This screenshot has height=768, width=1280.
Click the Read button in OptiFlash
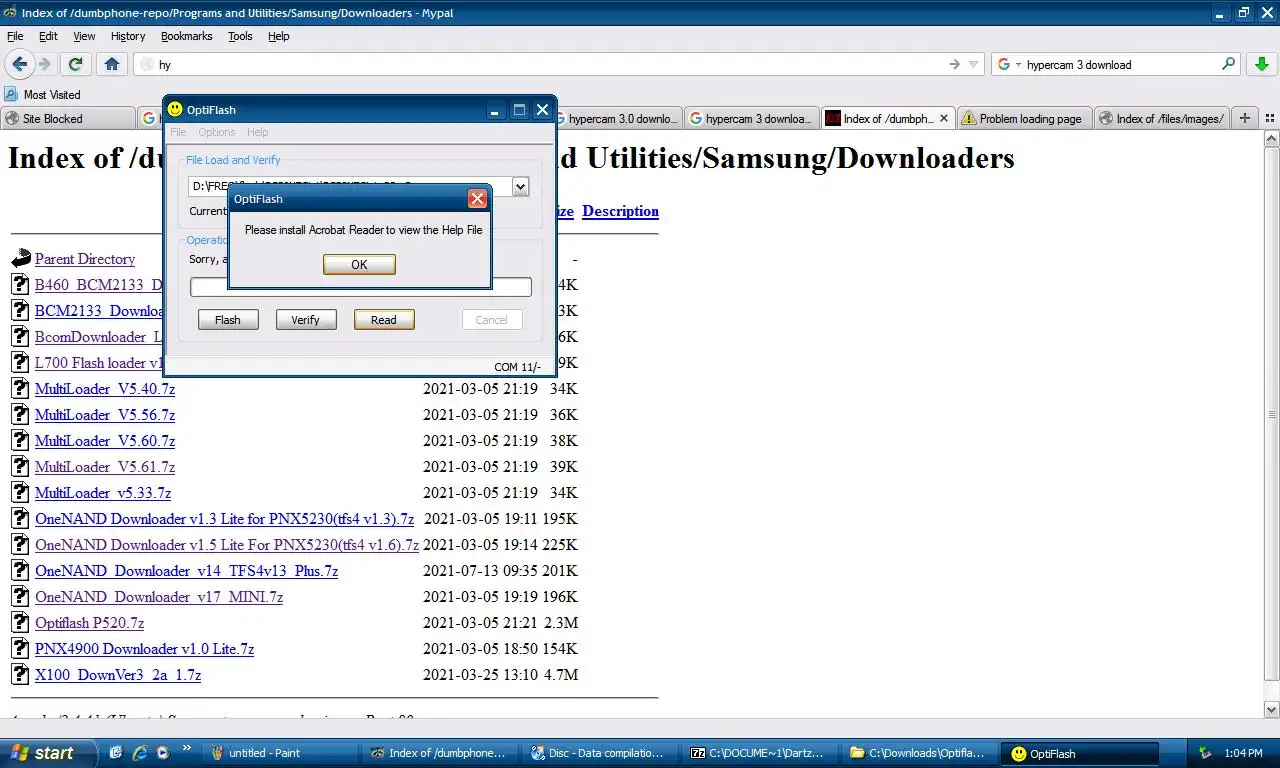[384, 320]
